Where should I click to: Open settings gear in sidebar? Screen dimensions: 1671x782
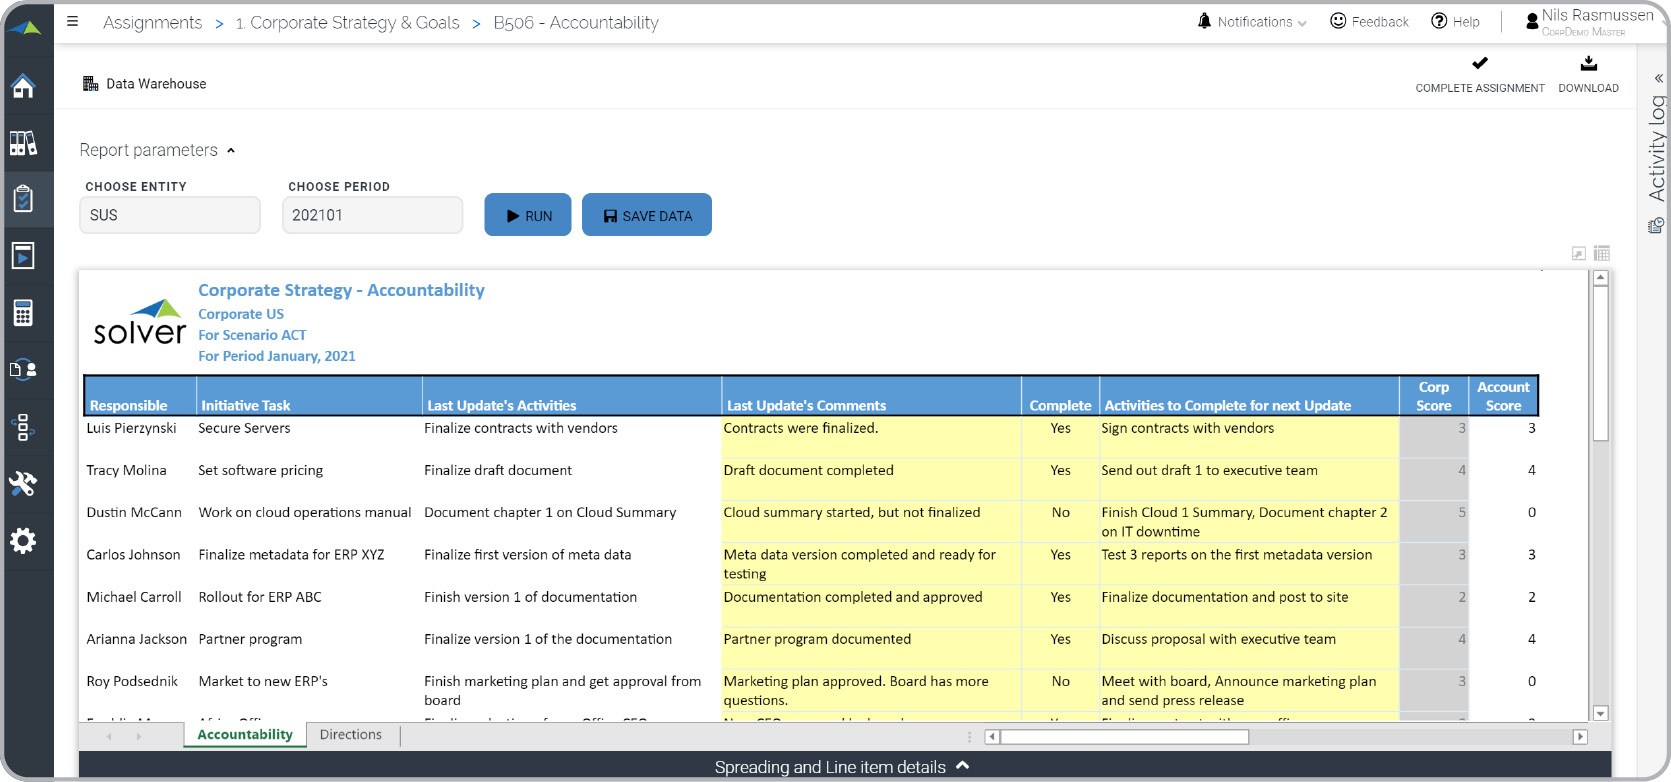tap(23, 541)
